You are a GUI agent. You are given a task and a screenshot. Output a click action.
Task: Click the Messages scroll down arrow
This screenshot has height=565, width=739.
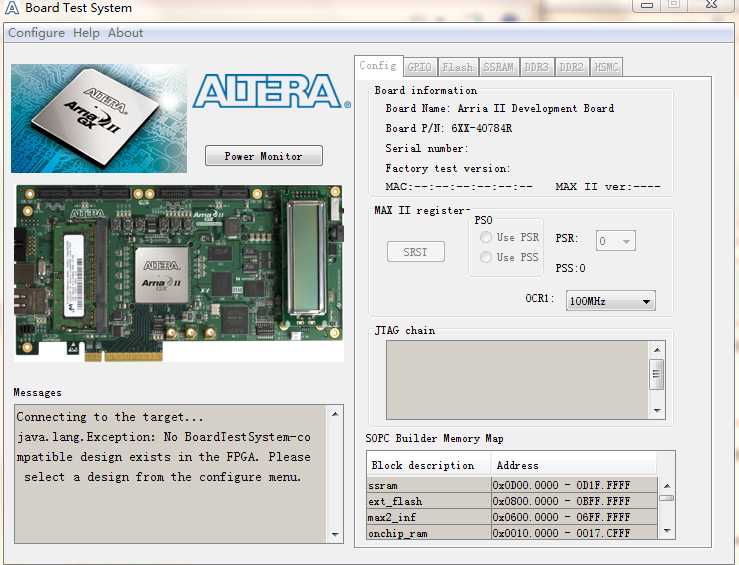335,534
